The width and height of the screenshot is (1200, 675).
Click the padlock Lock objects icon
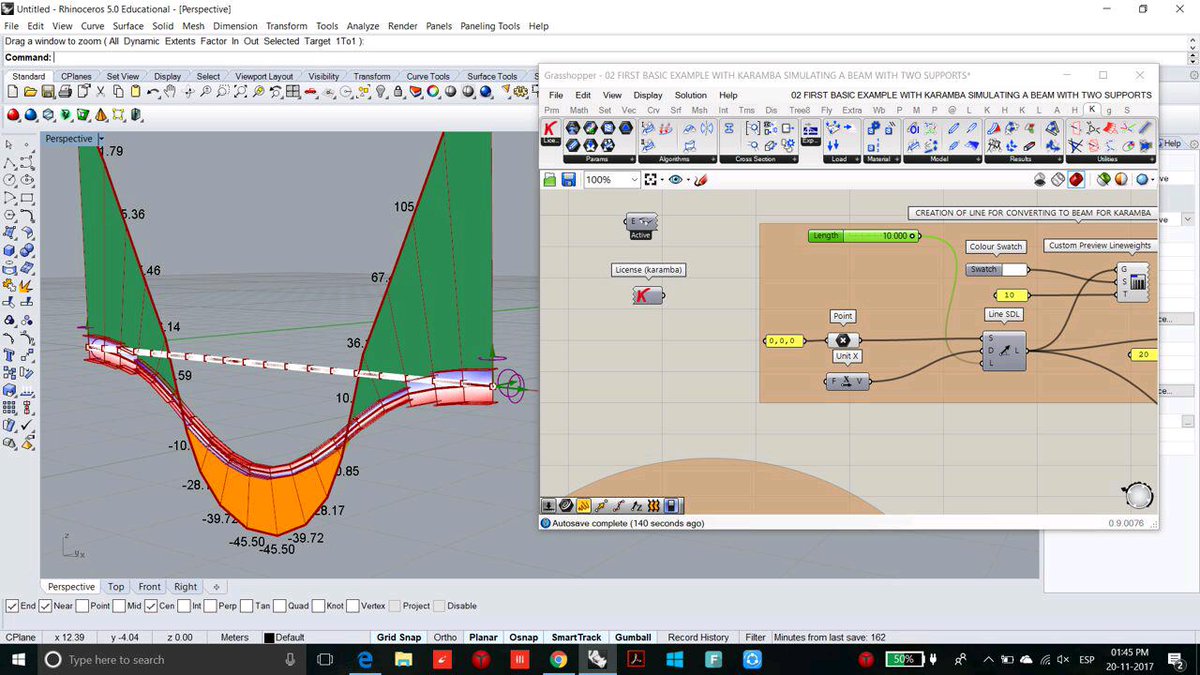click(x=398, y=91)
